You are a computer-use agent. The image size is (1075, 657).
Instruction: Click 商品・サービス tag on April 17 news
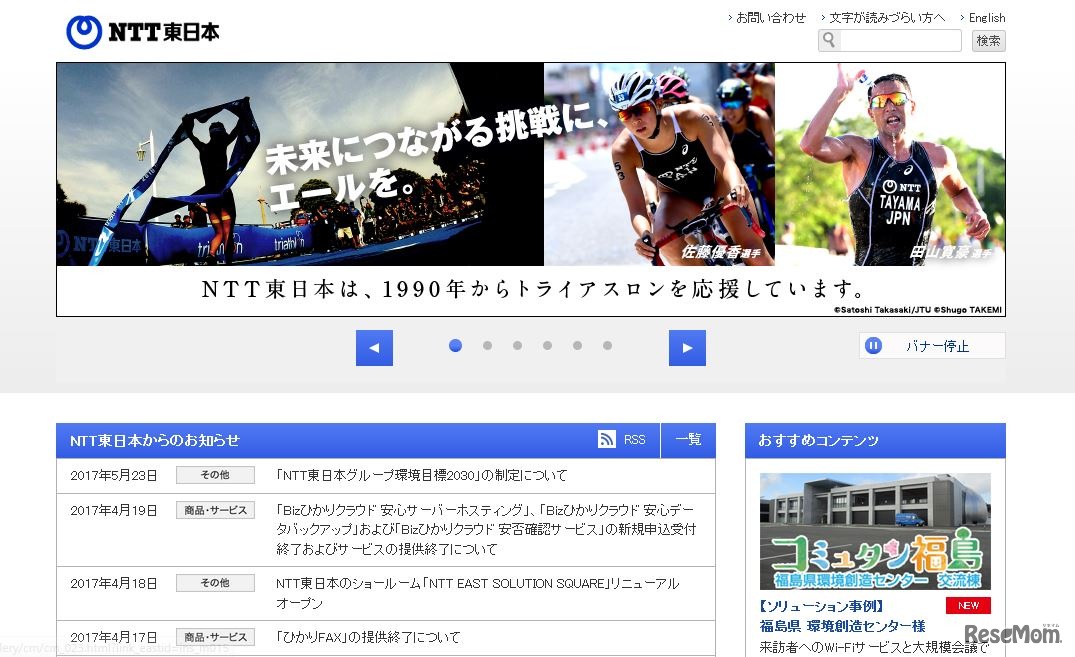(x=215, y=637)
